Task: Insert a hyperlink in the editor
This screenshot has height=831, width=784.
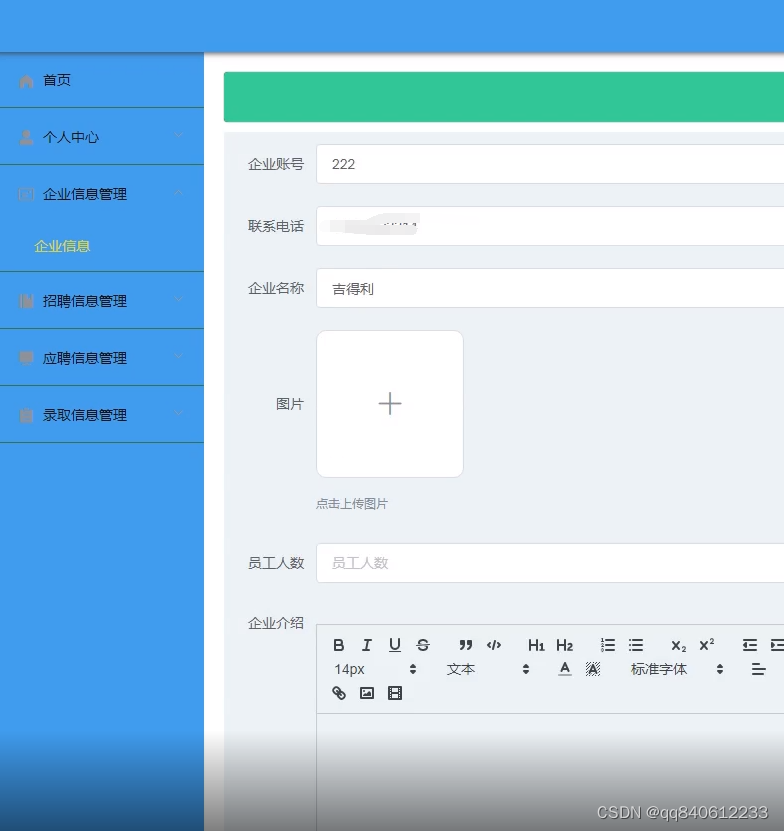Action: 339,693
